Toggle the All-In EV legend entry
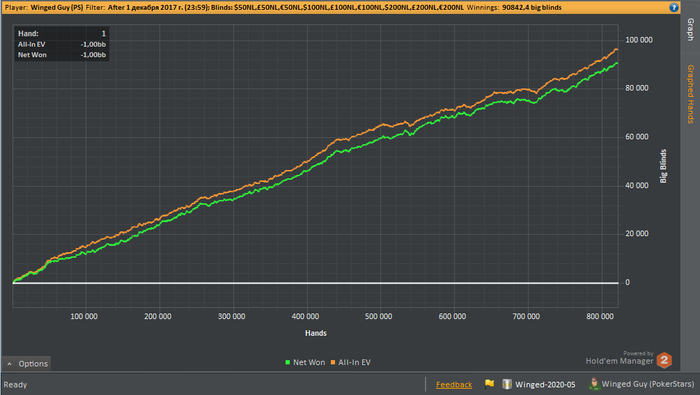700x395 pixels. point(350,362)
